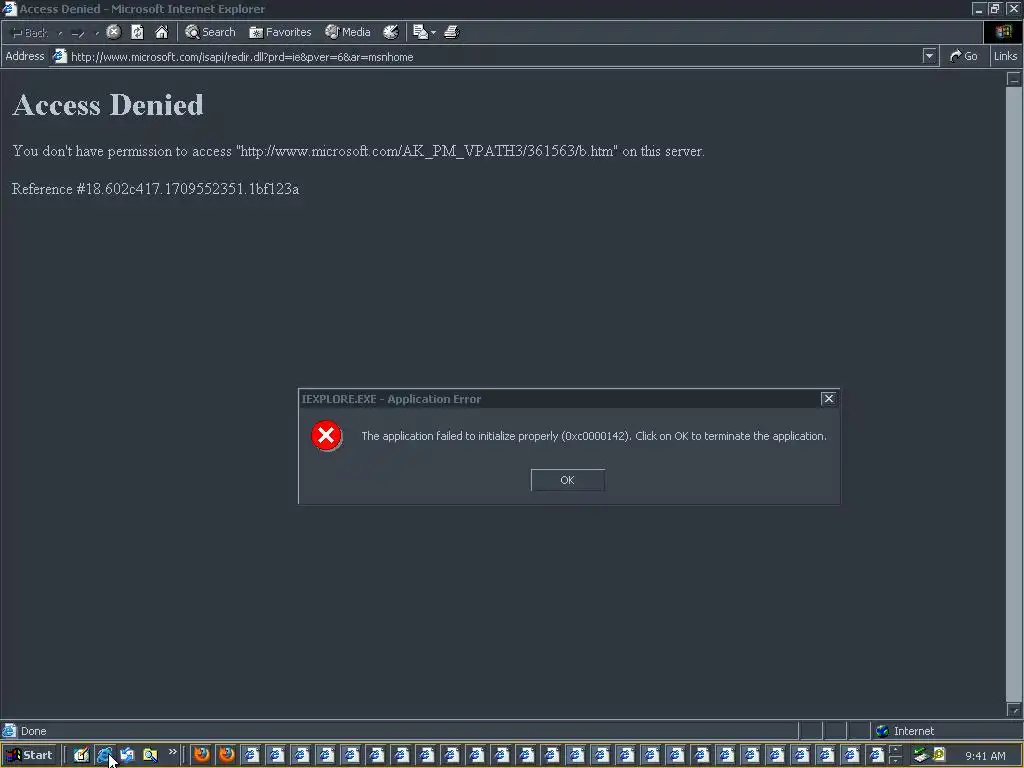Click the taskbar scroll up arrow
Viewport: 1024px width, 768px height.
[x=895, y=750]
